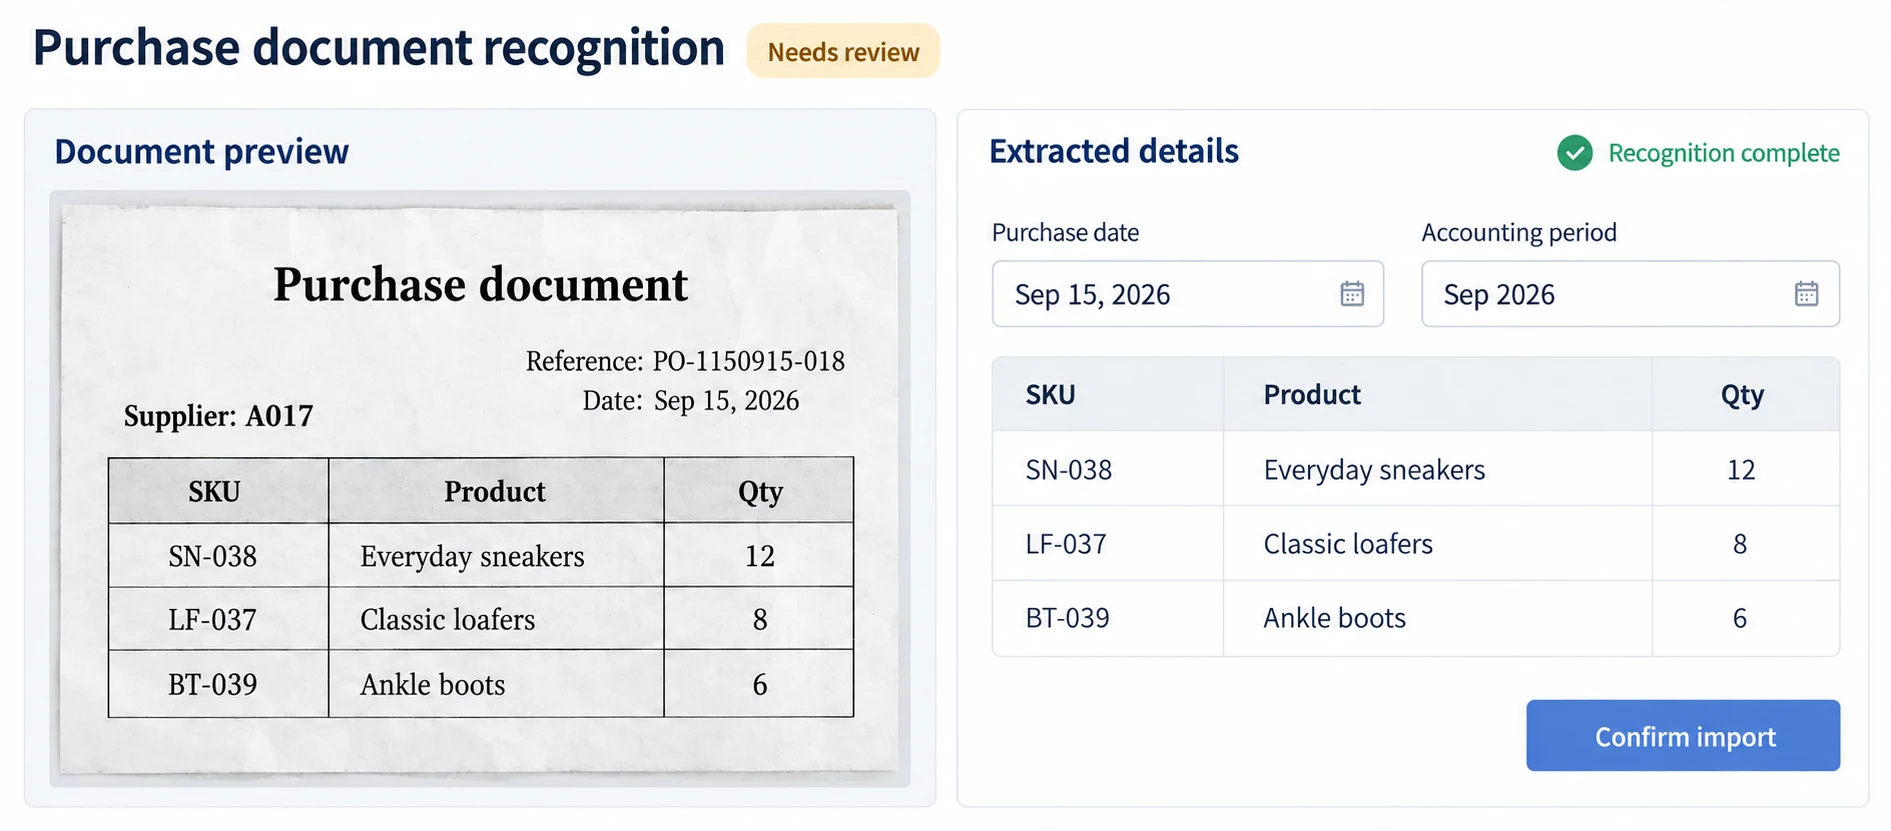The image size is (1891, 831).
Task: Click Ankle boots in the document preview table
Action: click(x=432, y=685)
